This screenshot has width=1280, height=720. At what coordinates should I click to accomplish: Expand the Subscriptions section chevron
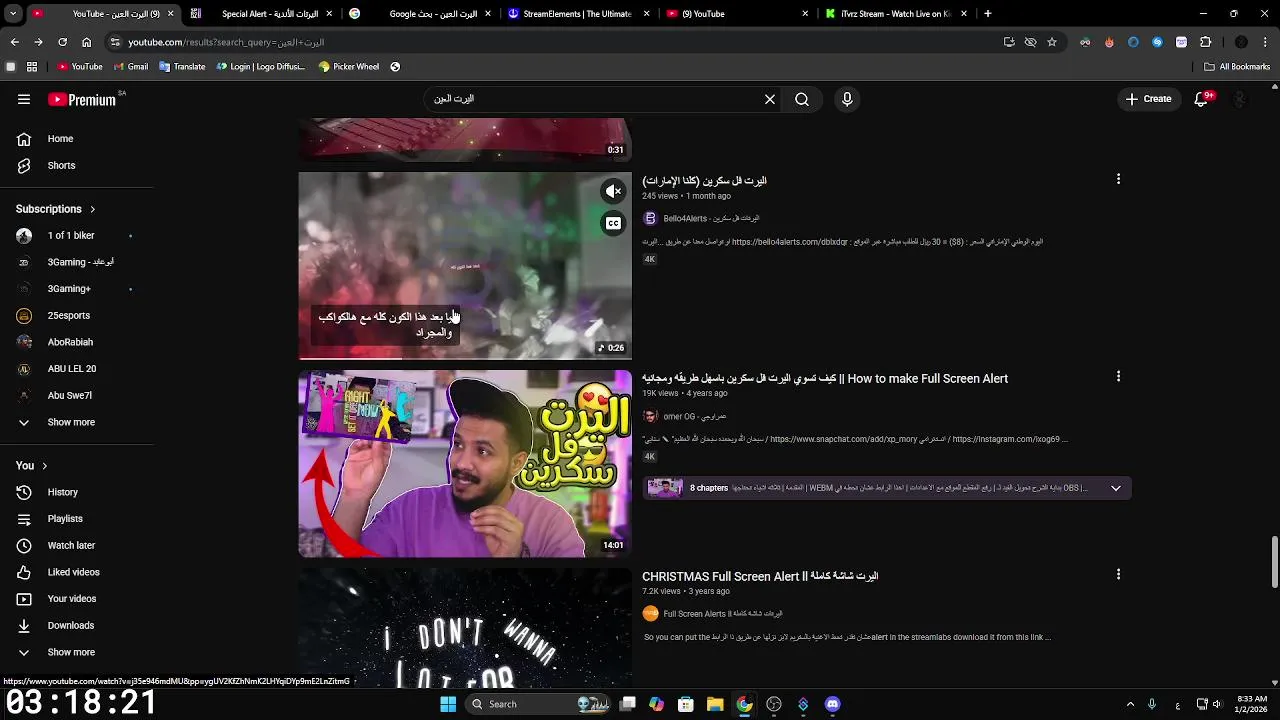[92, 209]
